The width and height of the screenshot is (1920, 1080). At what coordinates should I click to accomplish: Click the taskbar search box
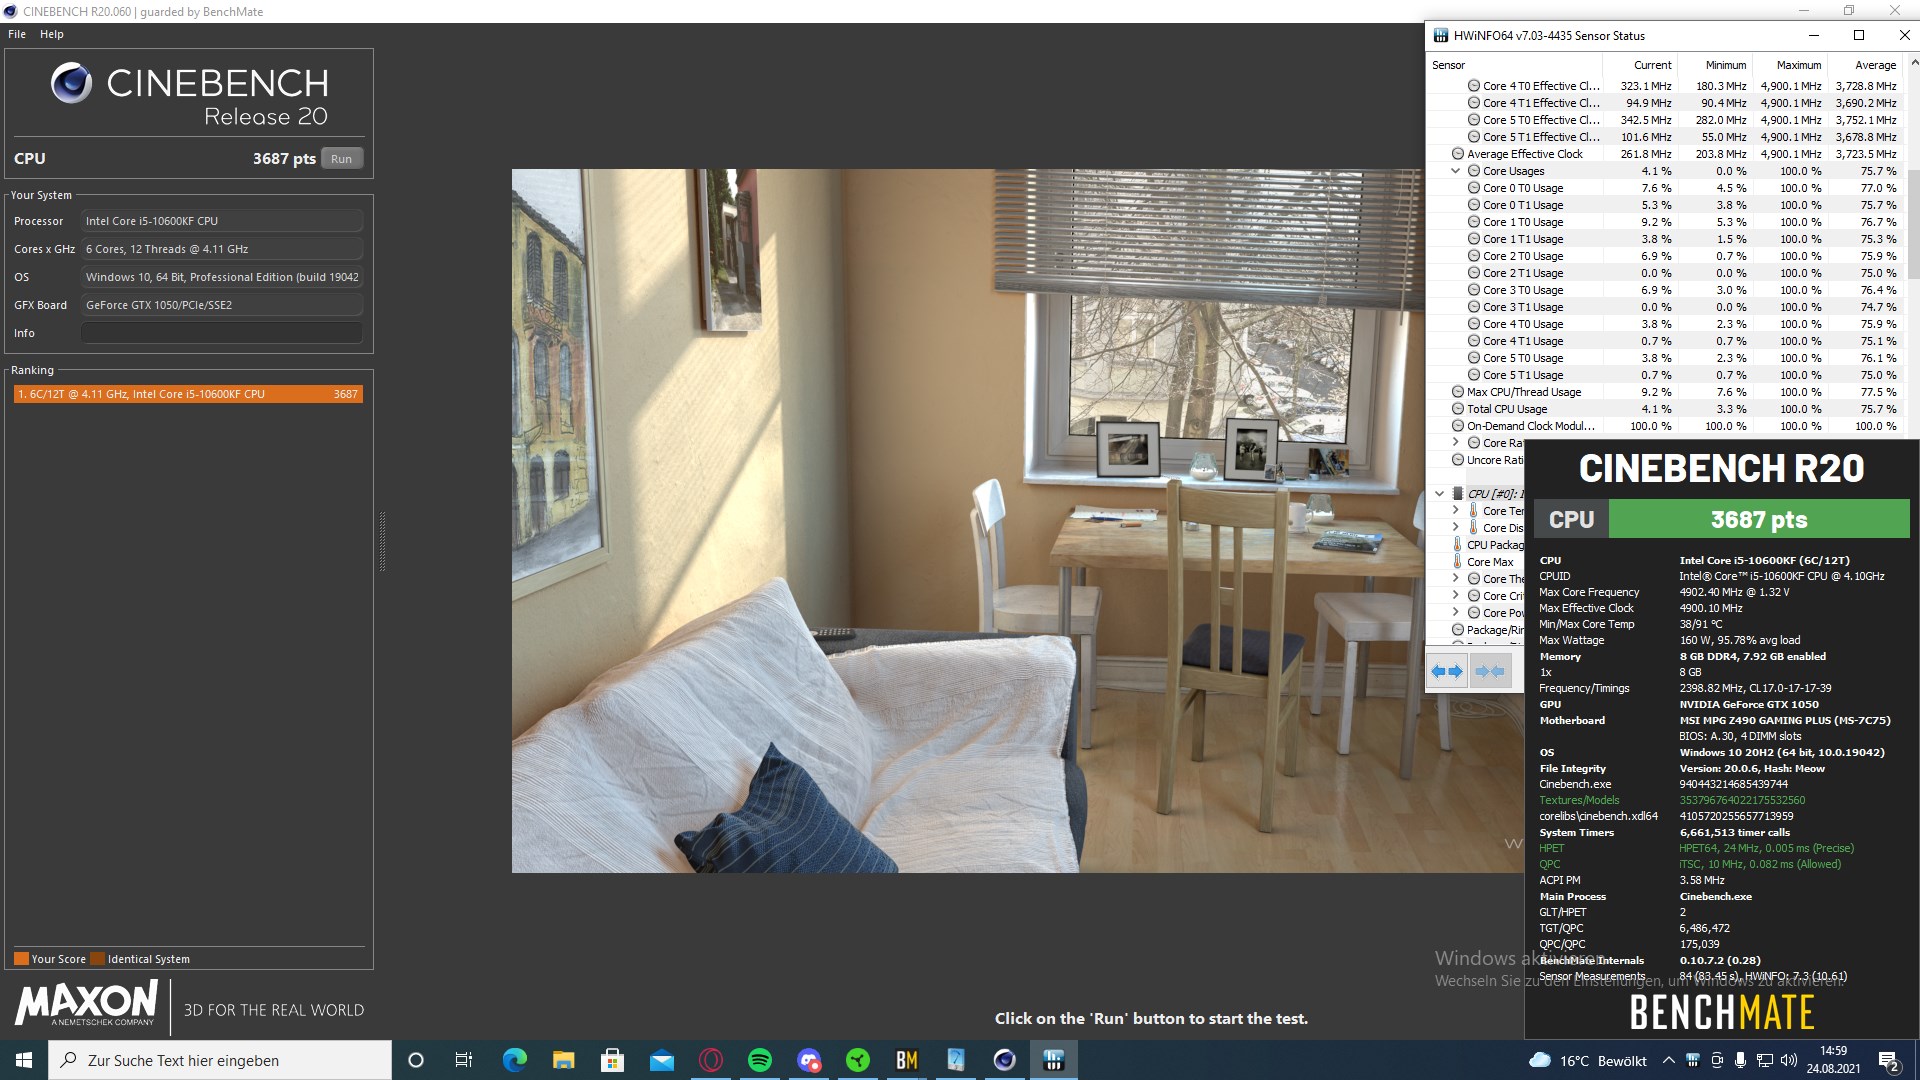pos(220,1060)
